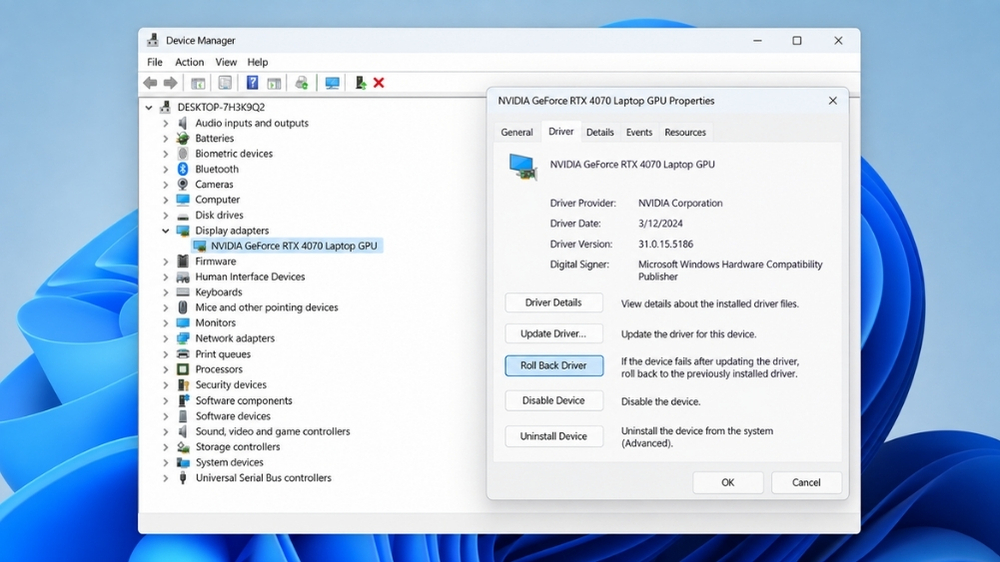Click the Back arrow in the toolbar
Screen dimensions: 1000x562
[x=151, y=83]
